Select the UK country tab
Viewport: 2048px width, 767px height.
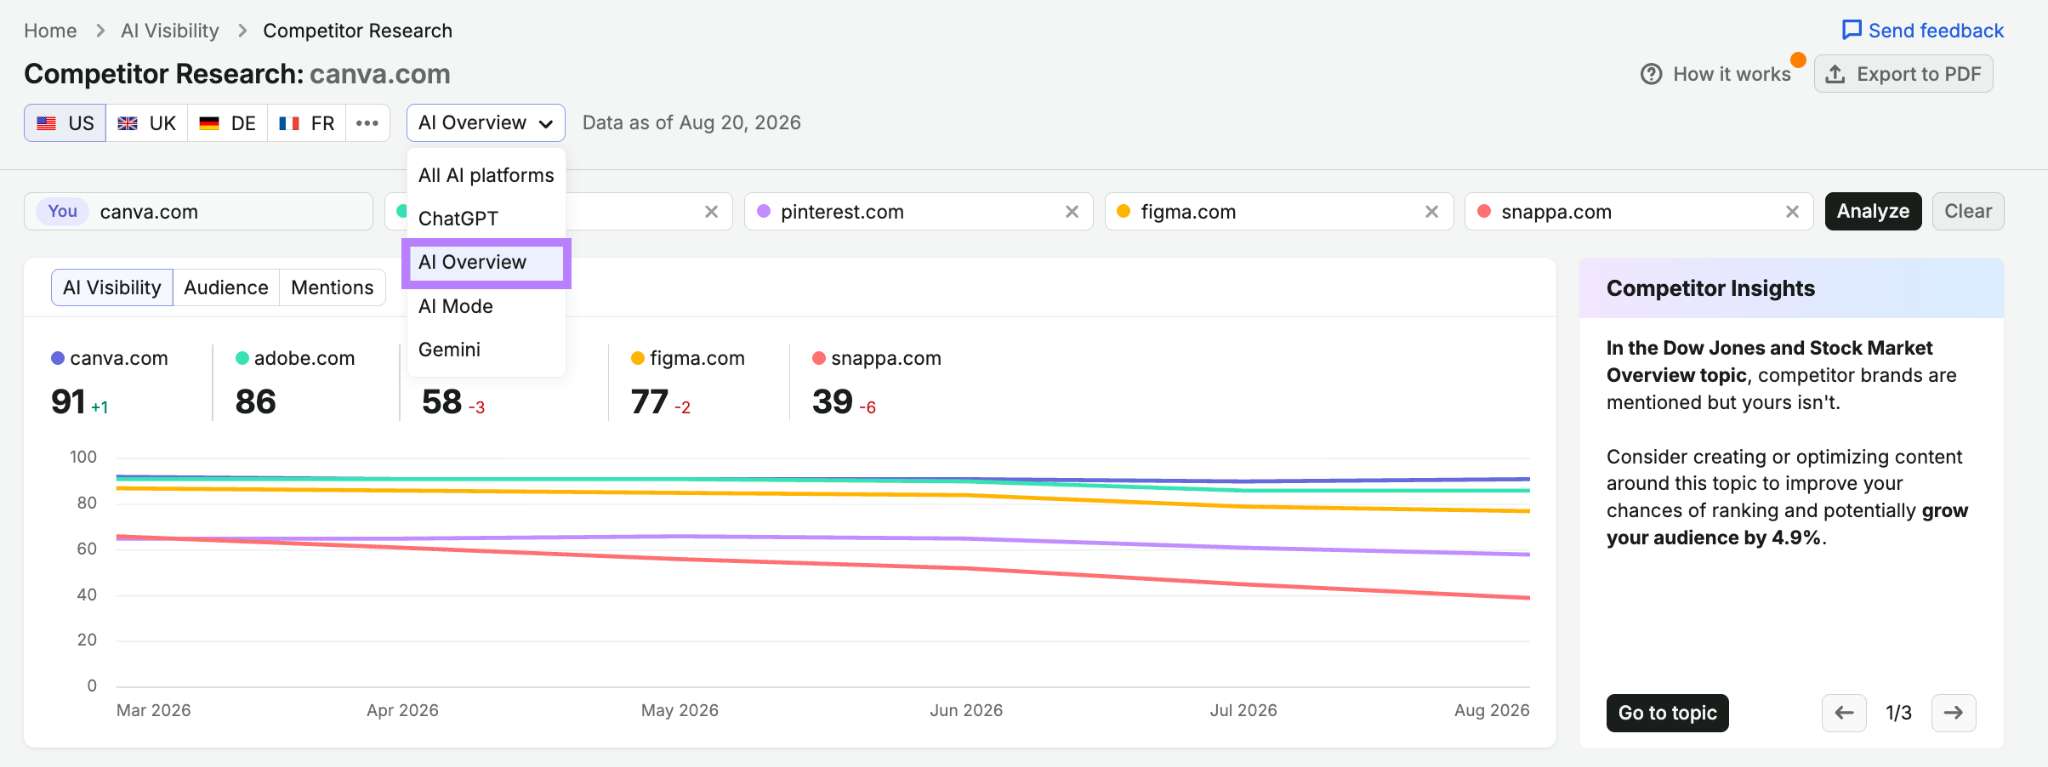click(147, 123)
